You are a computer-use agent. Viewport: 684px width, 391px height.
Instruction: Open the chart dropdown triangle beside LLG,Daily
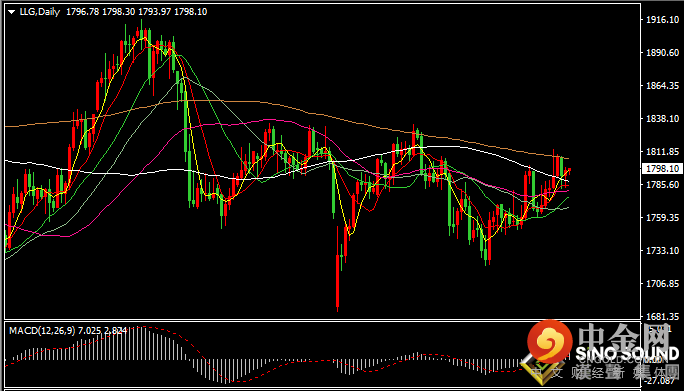(x=12, y=12)
